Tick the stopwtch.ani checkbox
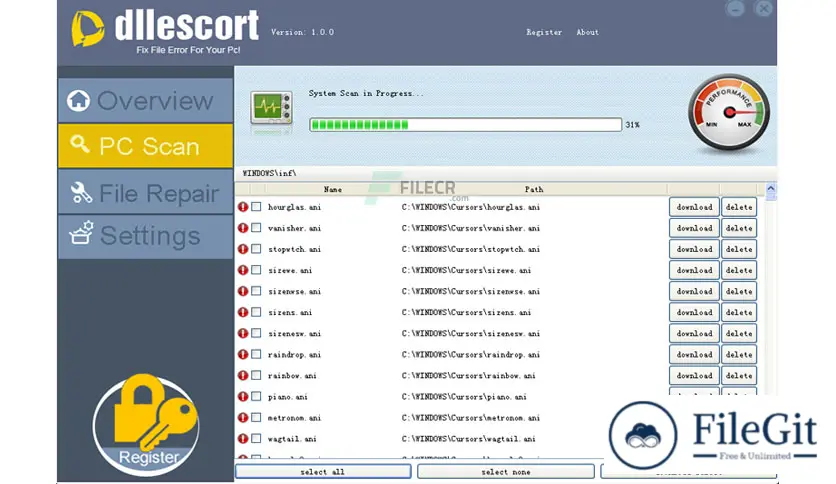Viewport: 836px width, 484px height. (256, 248)
